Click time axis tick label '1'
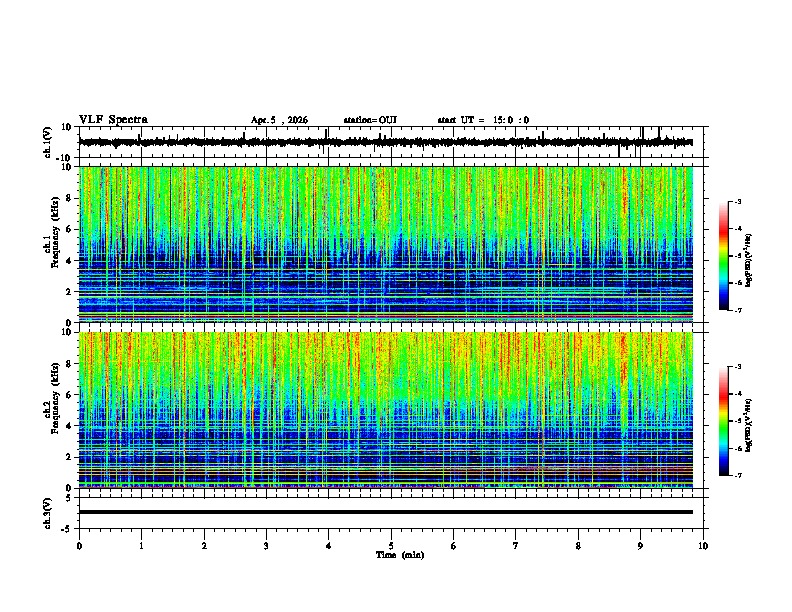The image size is (792, 612). (x=141, y=546)
